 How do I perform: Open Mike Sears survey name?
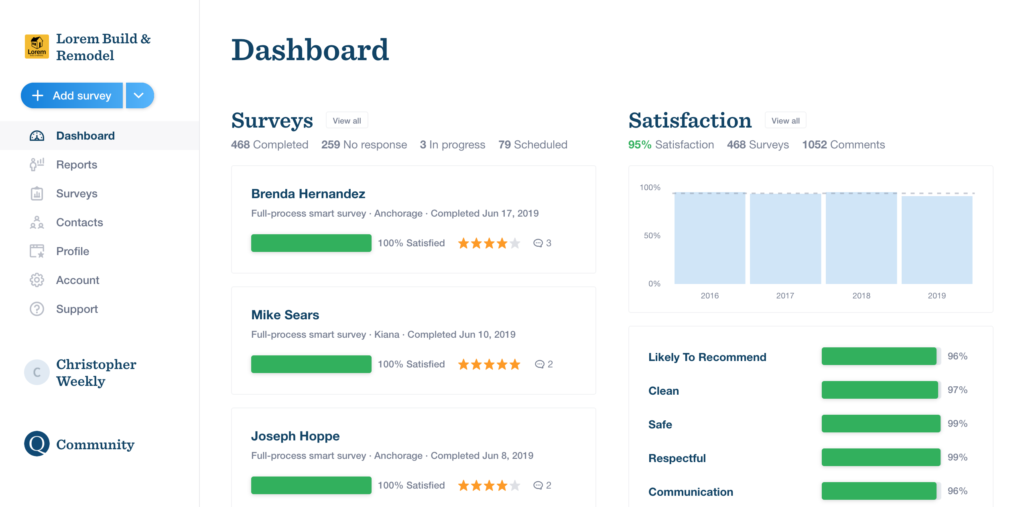coord(285,315)
